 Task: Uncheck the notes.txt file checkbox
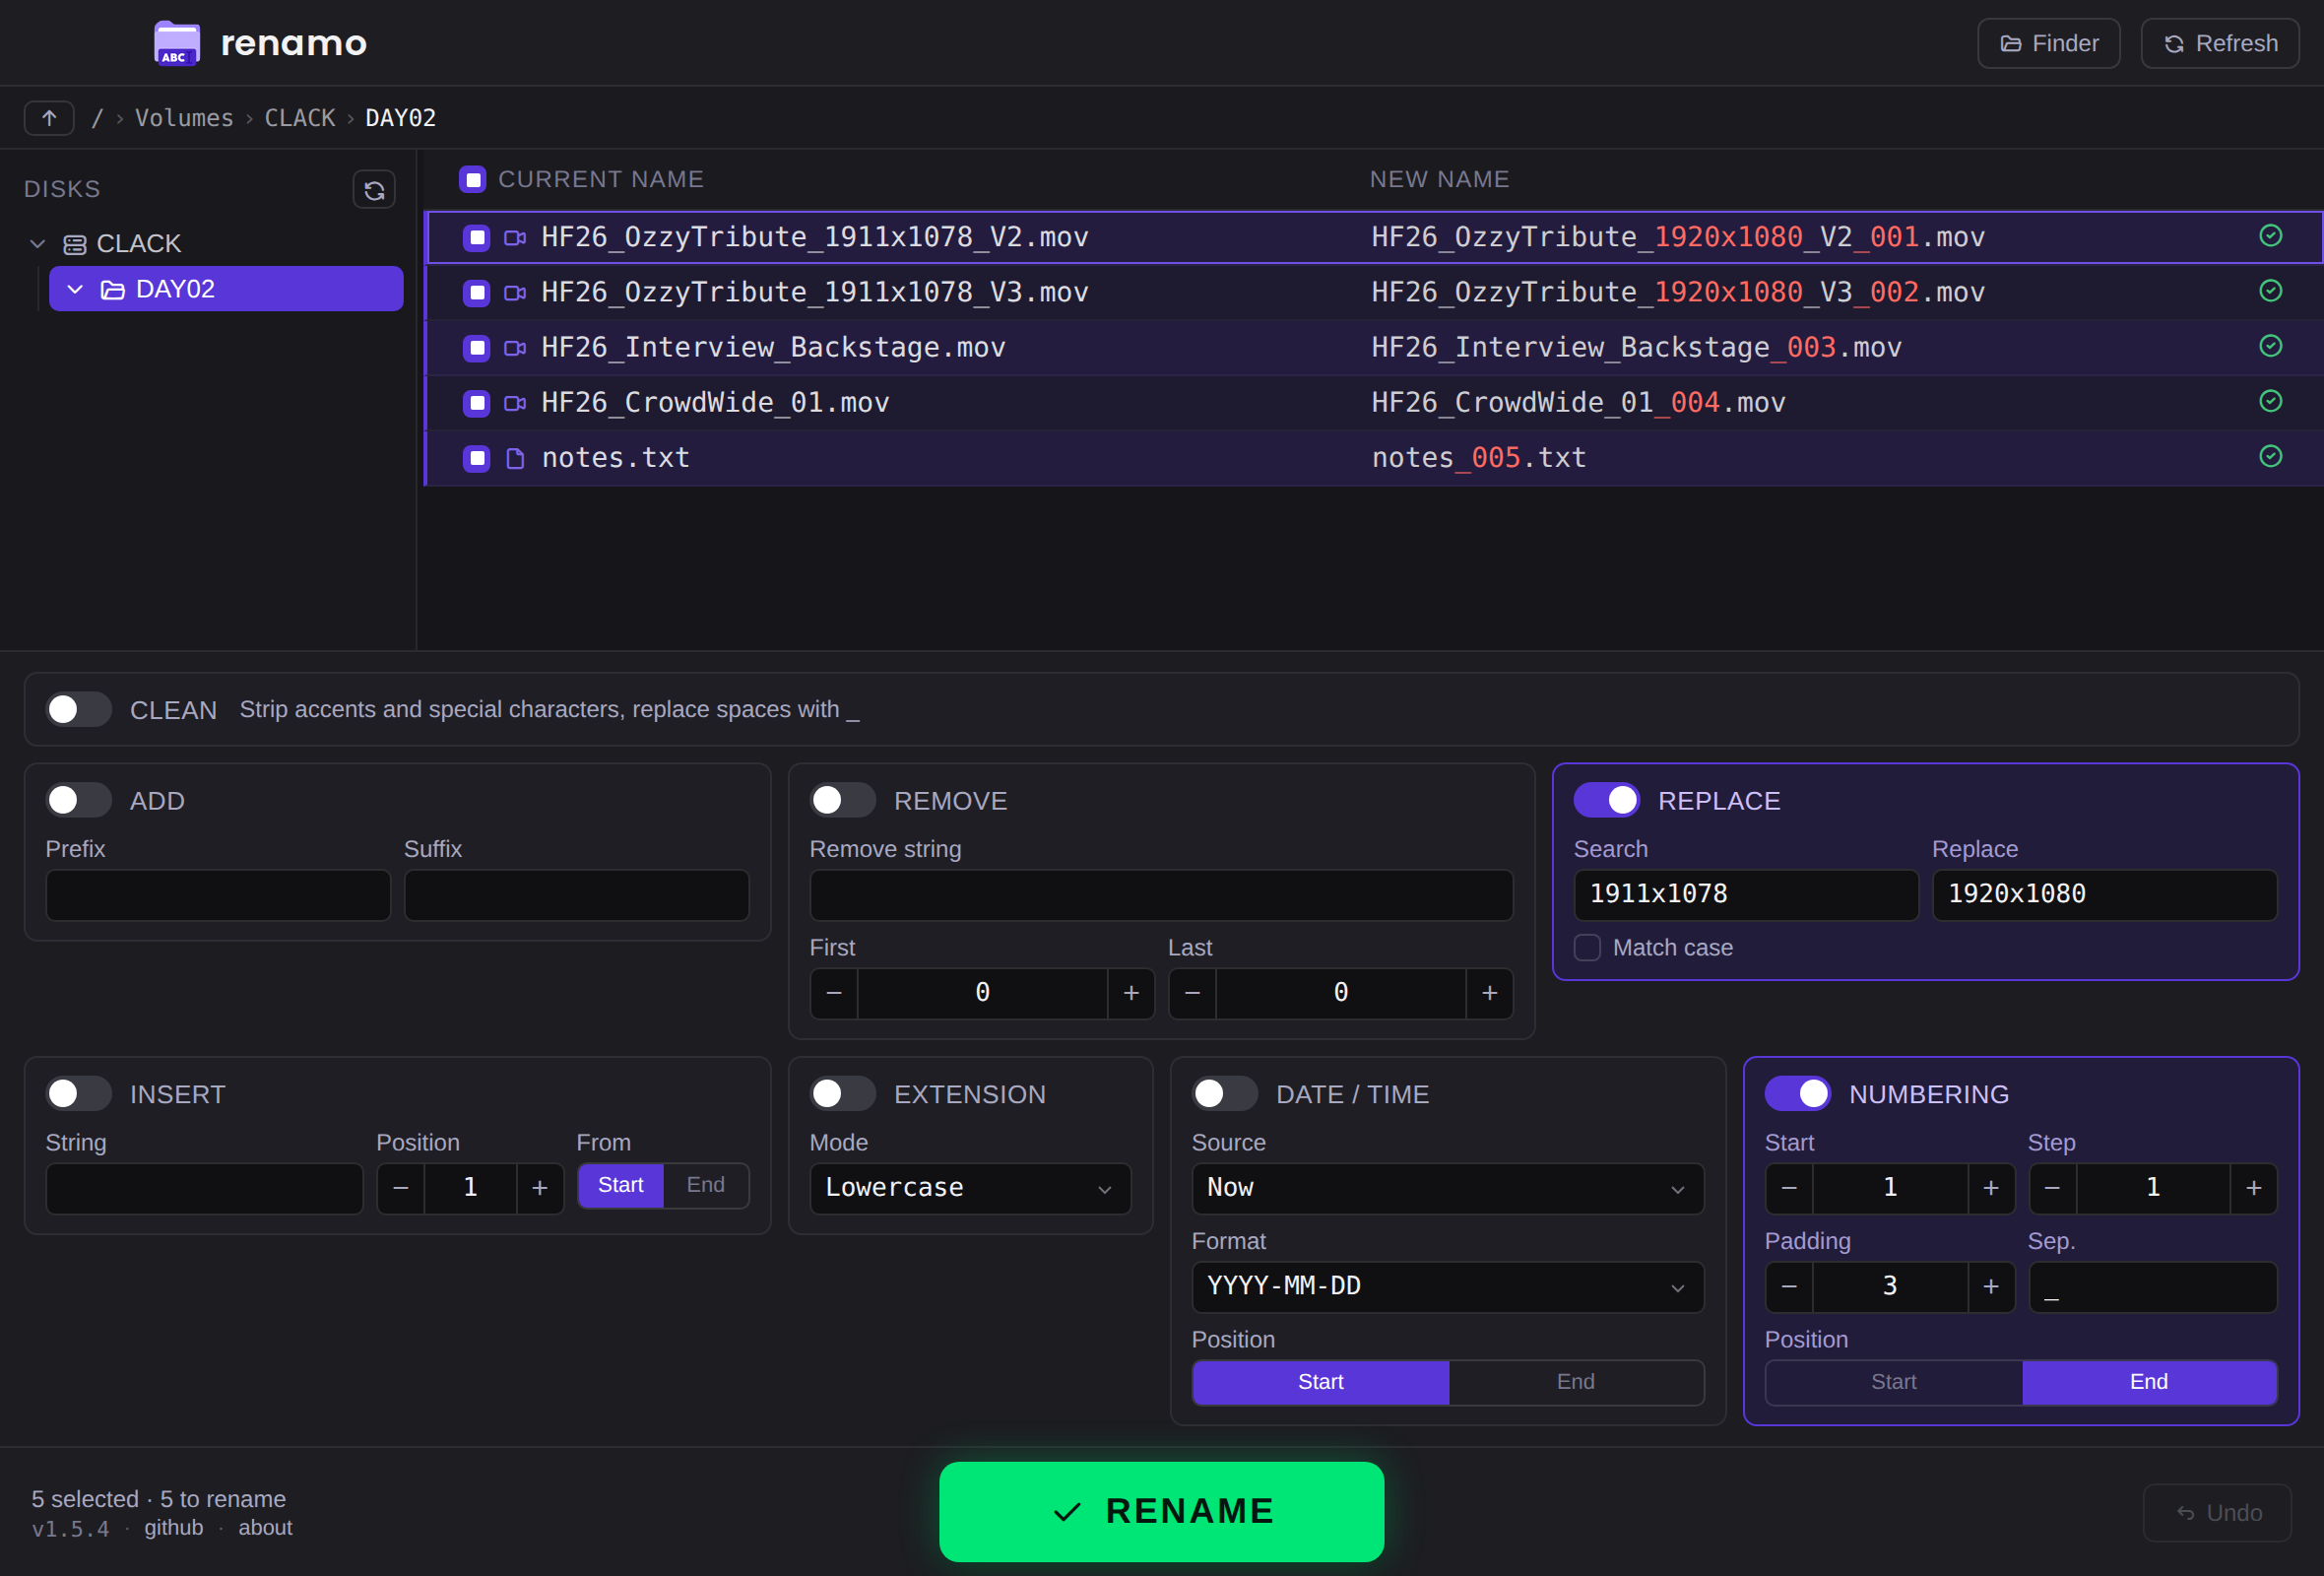[x=477, y=458]
